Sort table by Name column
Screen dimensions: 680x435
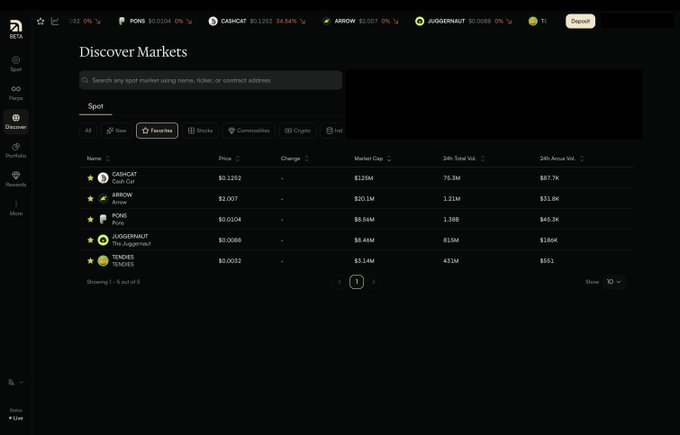pyautogui.click(x=98, y=159)
